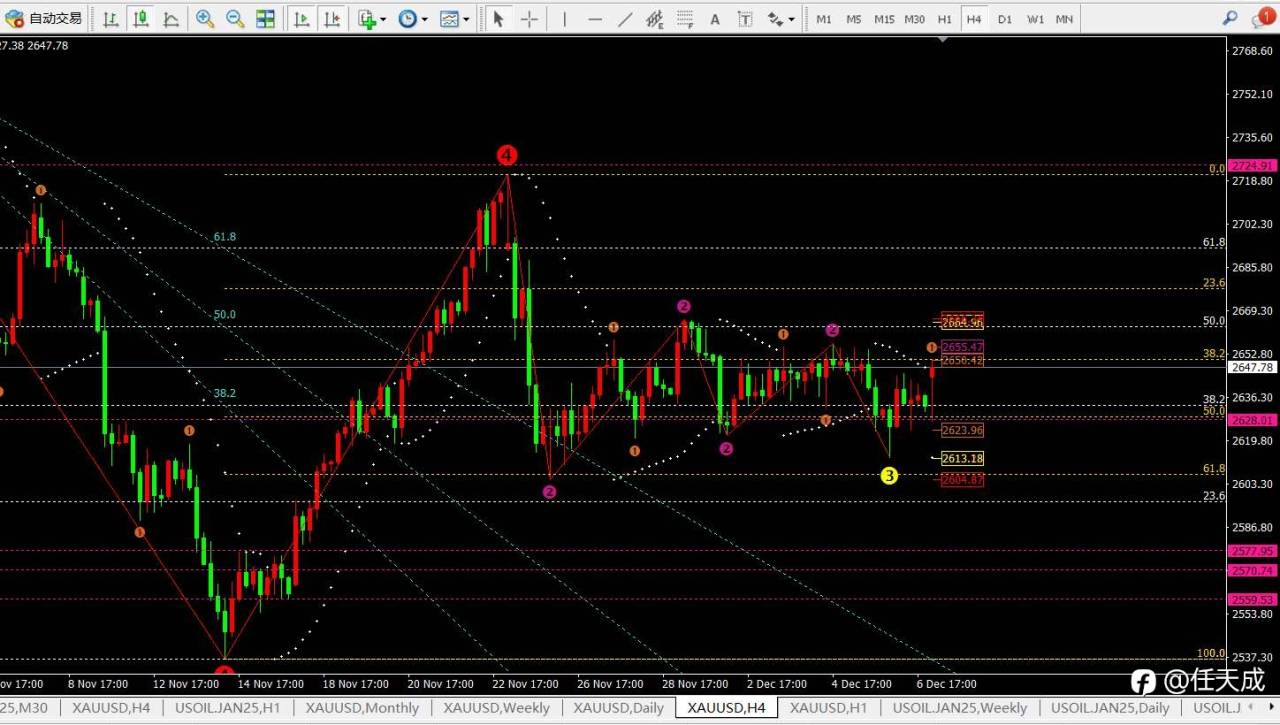Select the text label T tool
The image size is (1280, 725).
coord(746,18)
